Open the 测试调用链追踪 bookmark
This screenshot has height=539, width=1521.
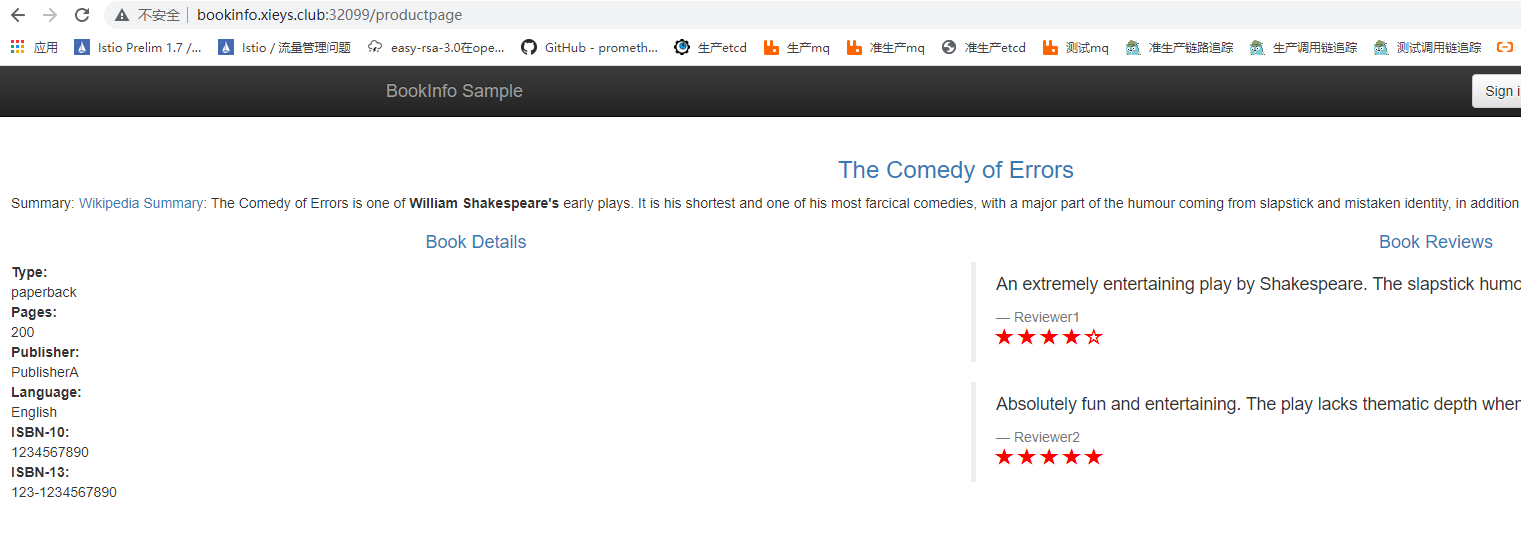pyautogui.click(x=1427, y=47)
